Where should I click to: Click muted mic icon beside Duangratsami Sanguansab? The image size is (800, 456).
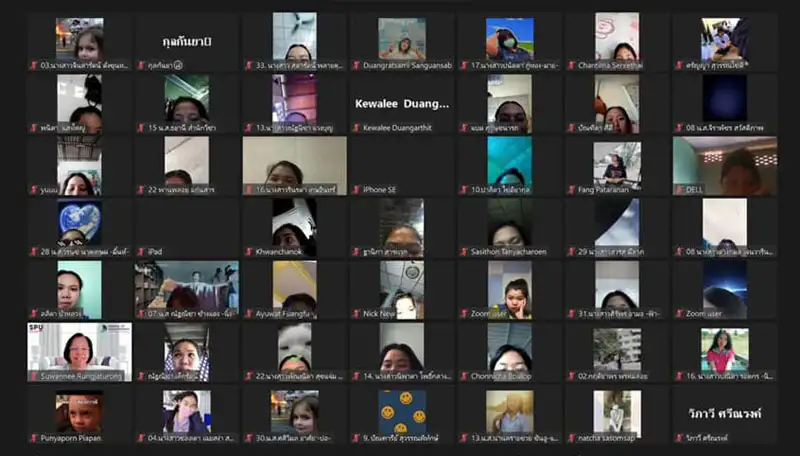pos(356,65)
